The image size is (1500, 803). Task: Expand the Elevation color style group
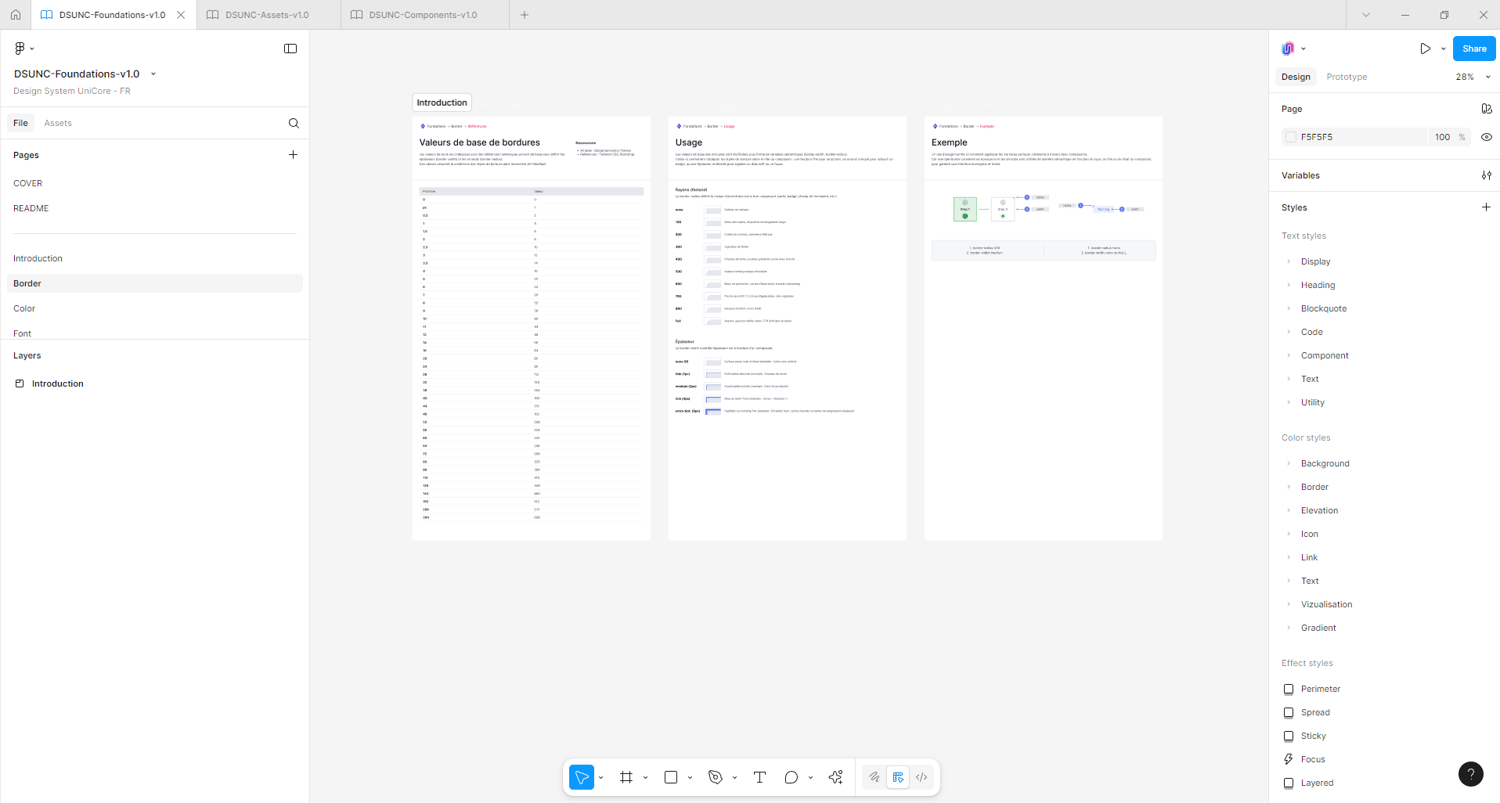(1289, 511)
